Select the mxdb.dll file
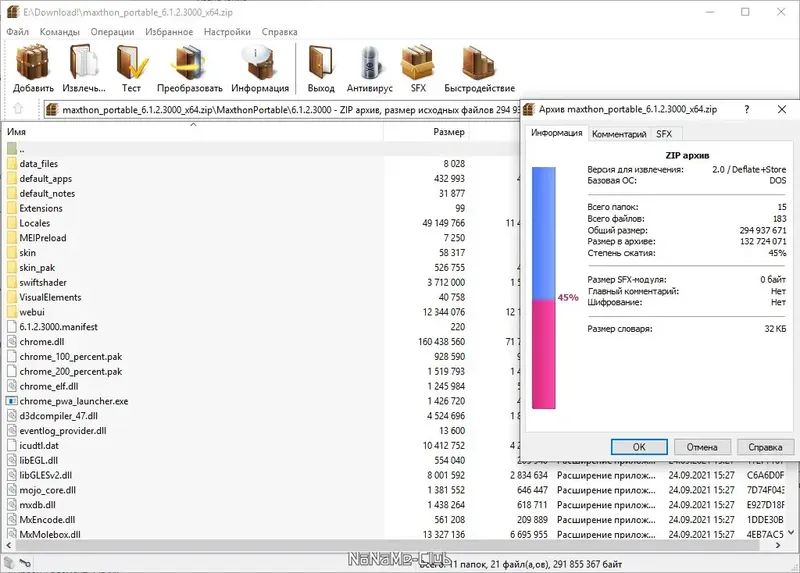The image size is (800, 573). [x=37, y=505]
